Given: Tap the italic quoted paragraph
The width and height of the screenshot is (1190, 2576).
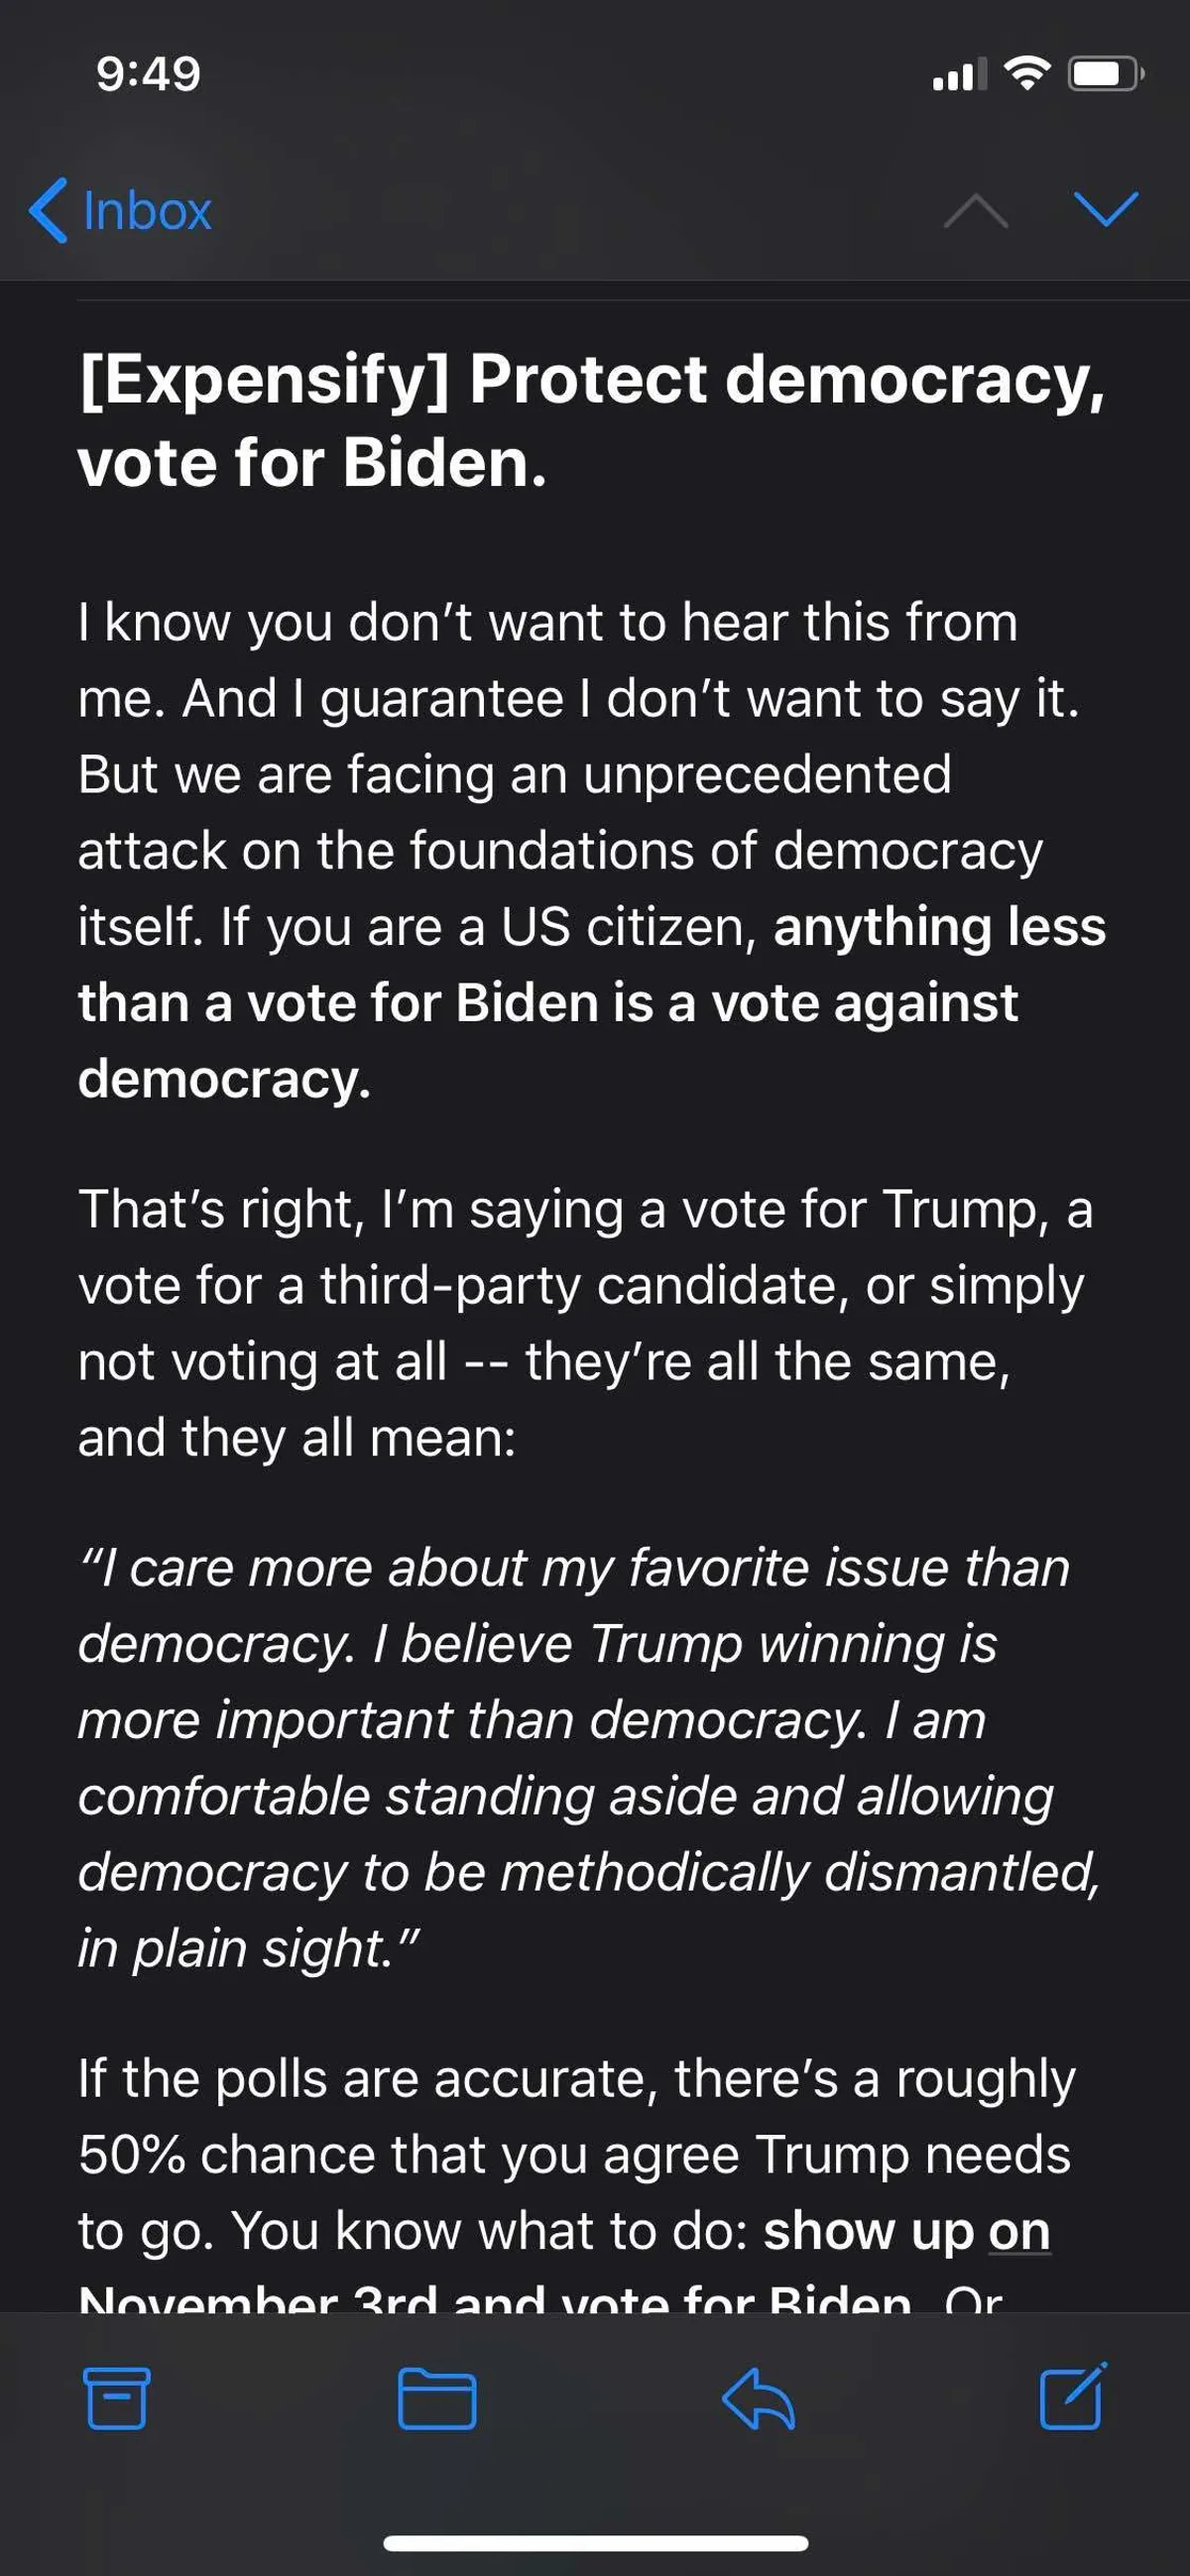Looking at the screenshot, I should click(588, 1757).
